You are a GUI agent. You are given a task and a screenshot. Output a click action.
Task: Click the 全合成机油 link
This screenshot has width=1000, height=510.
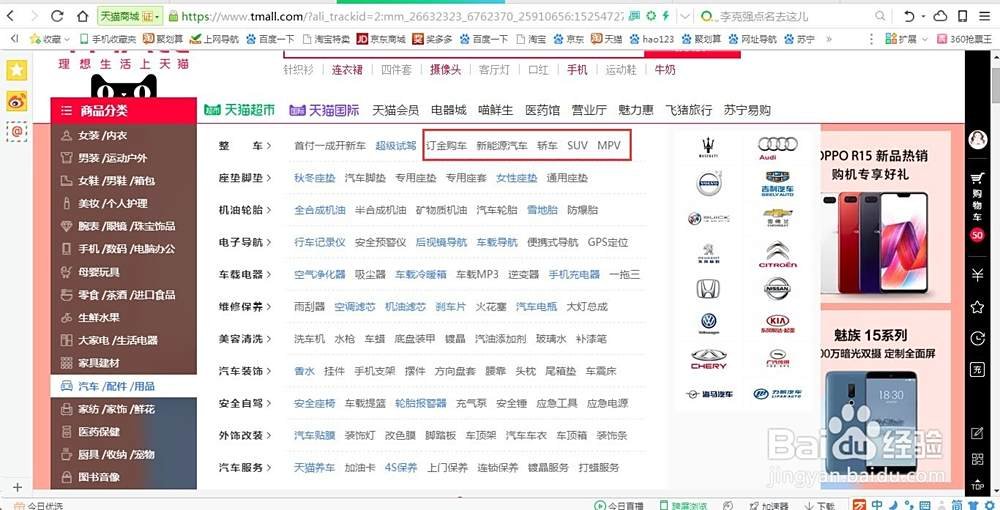click(x=320, y=210)
